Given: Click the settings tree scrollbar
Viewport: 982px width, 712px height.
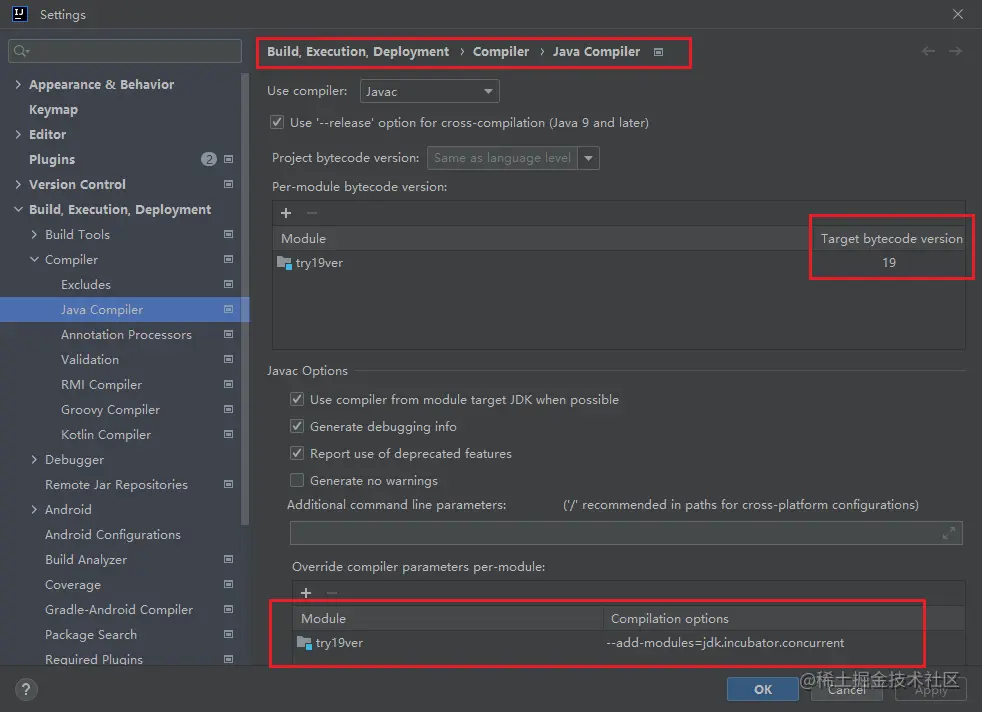Looking at the screenshot, I should pyautogui.click(x=245, y=299).
